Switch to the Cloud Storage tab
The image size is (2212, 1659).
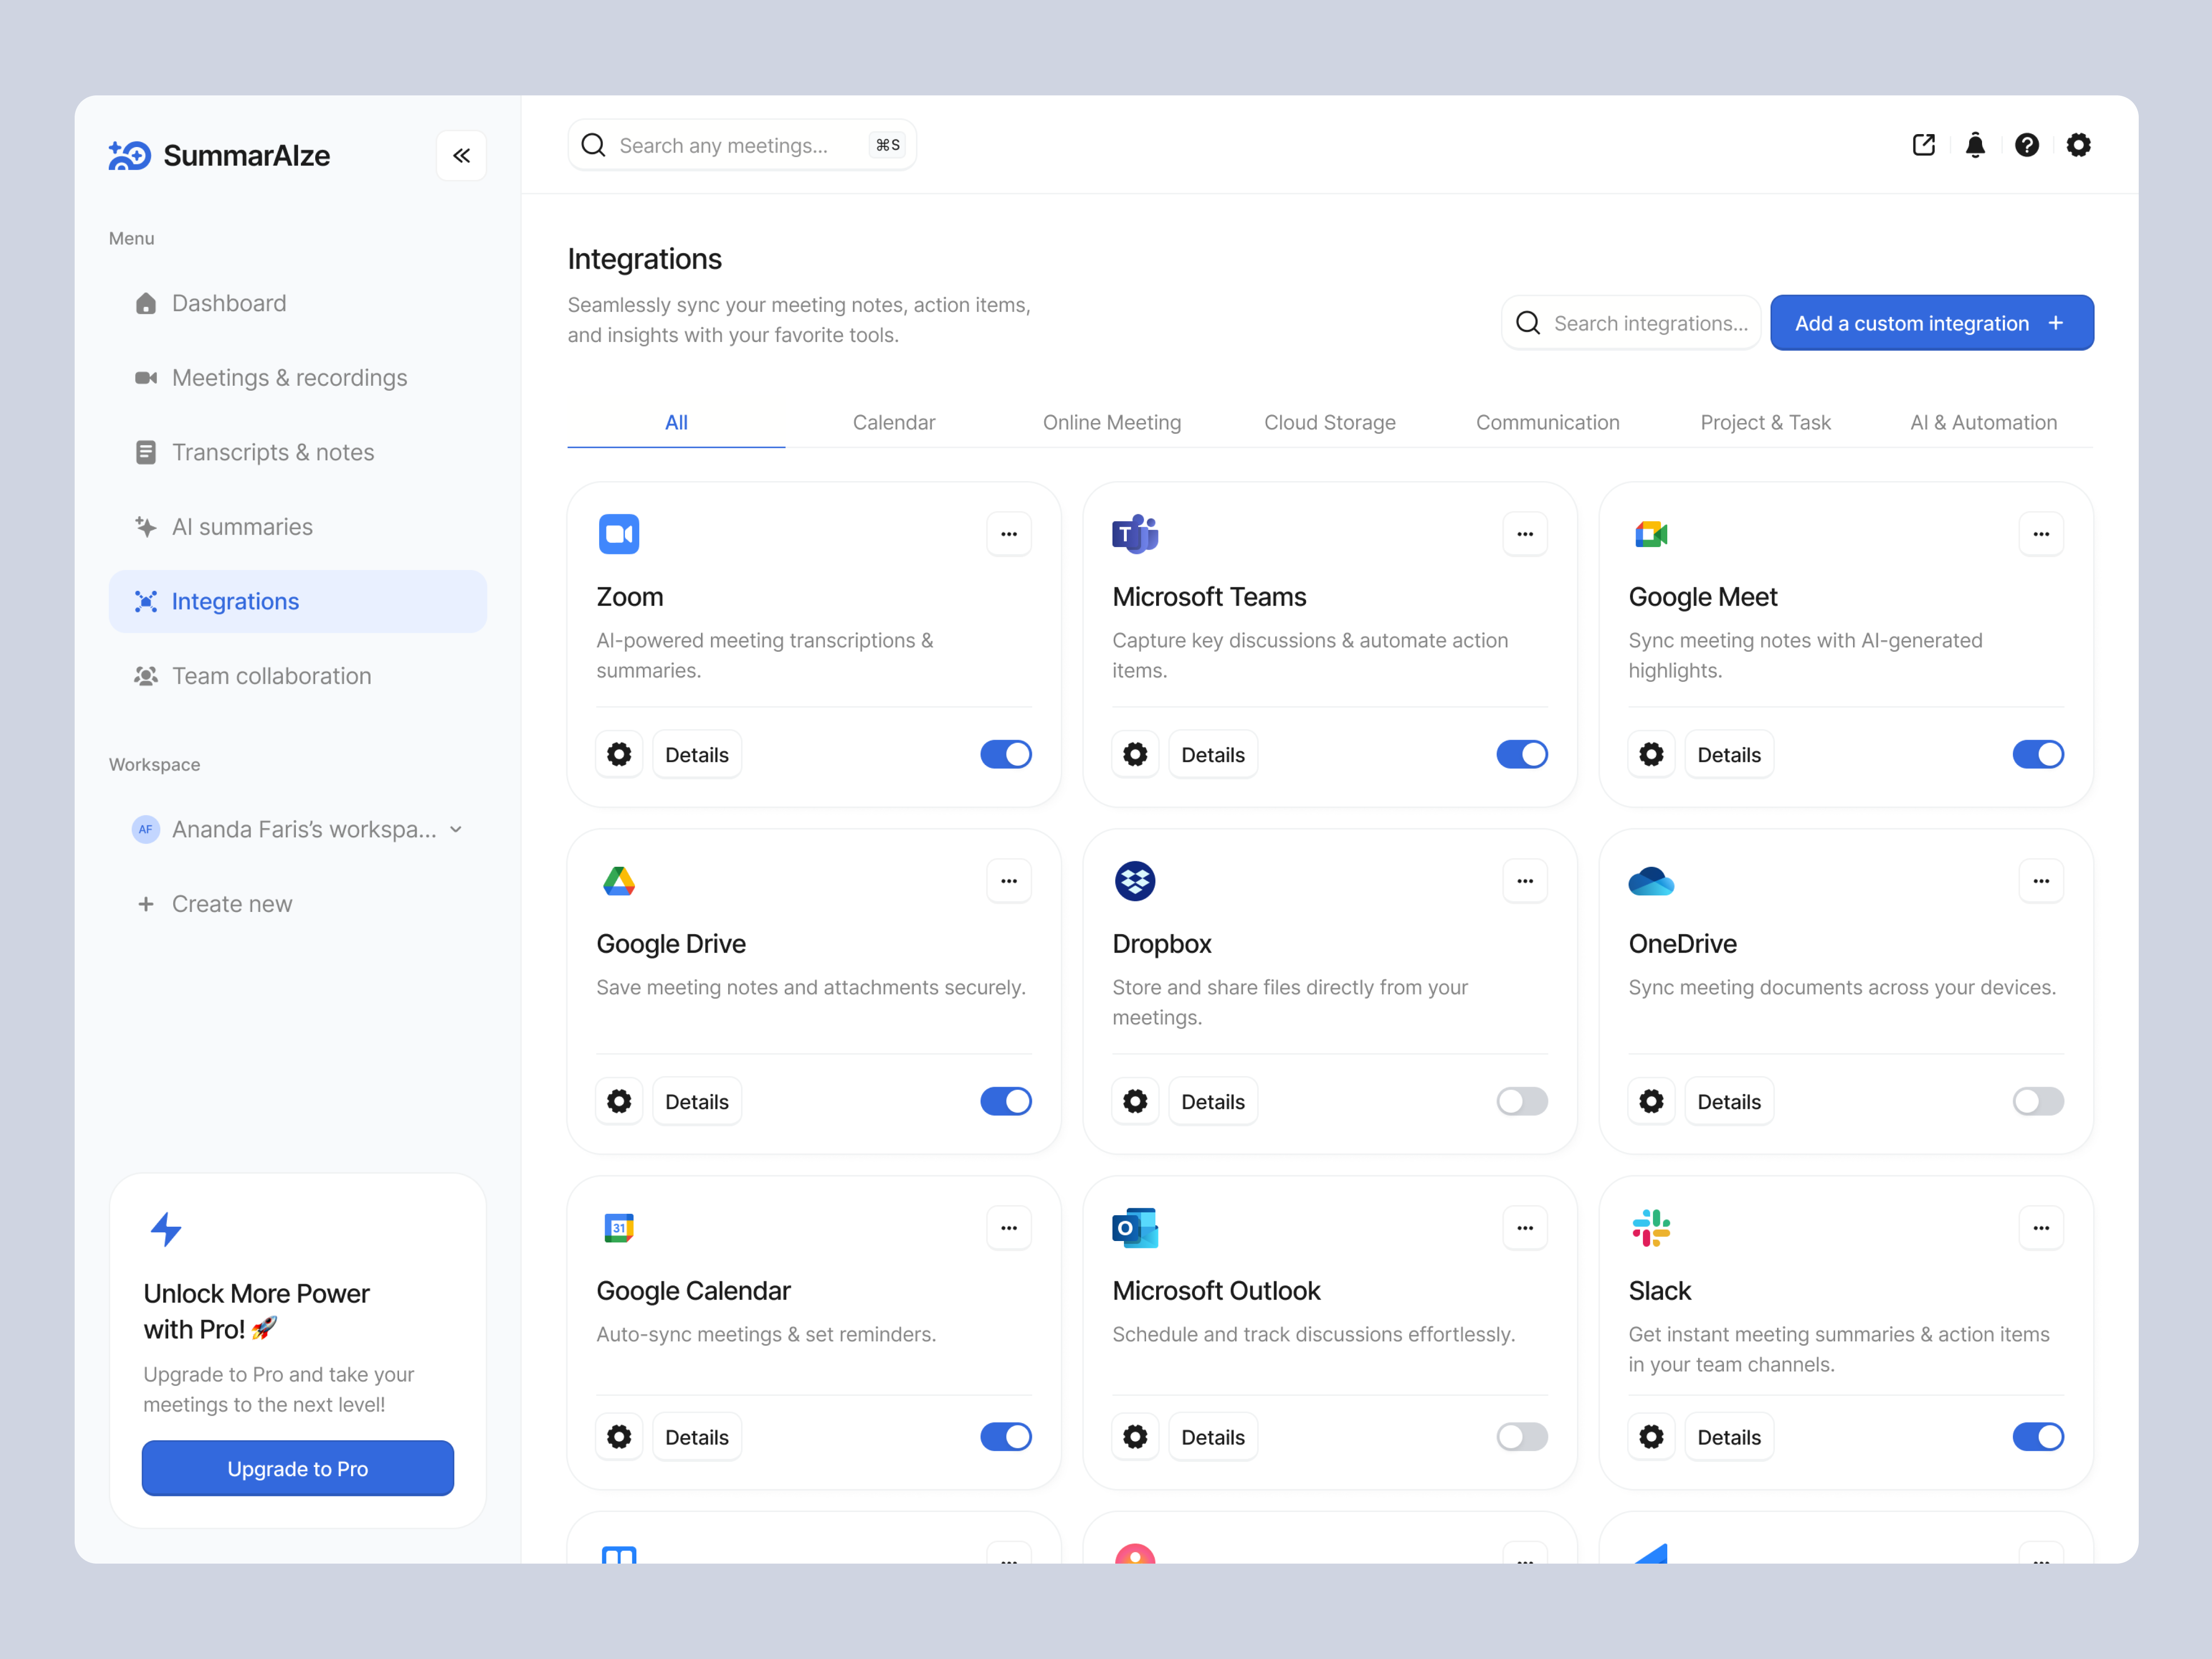(1330, 422)
